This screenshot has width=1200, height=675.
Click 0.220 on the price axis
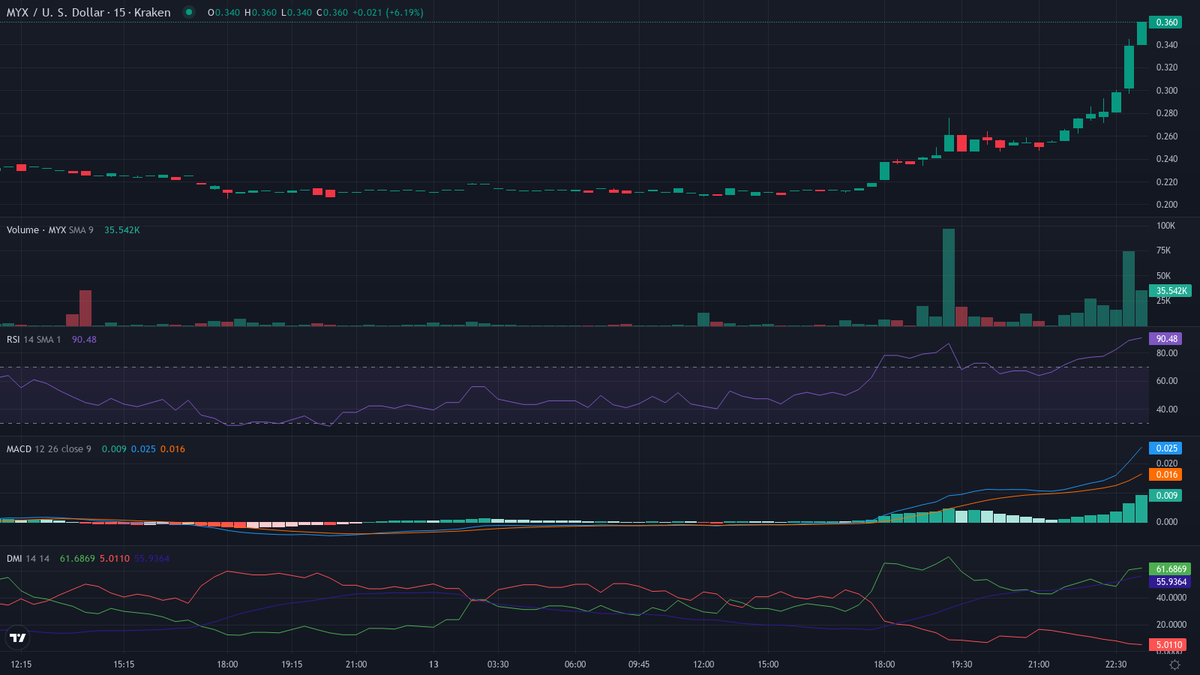click(x=1166, y=182)
